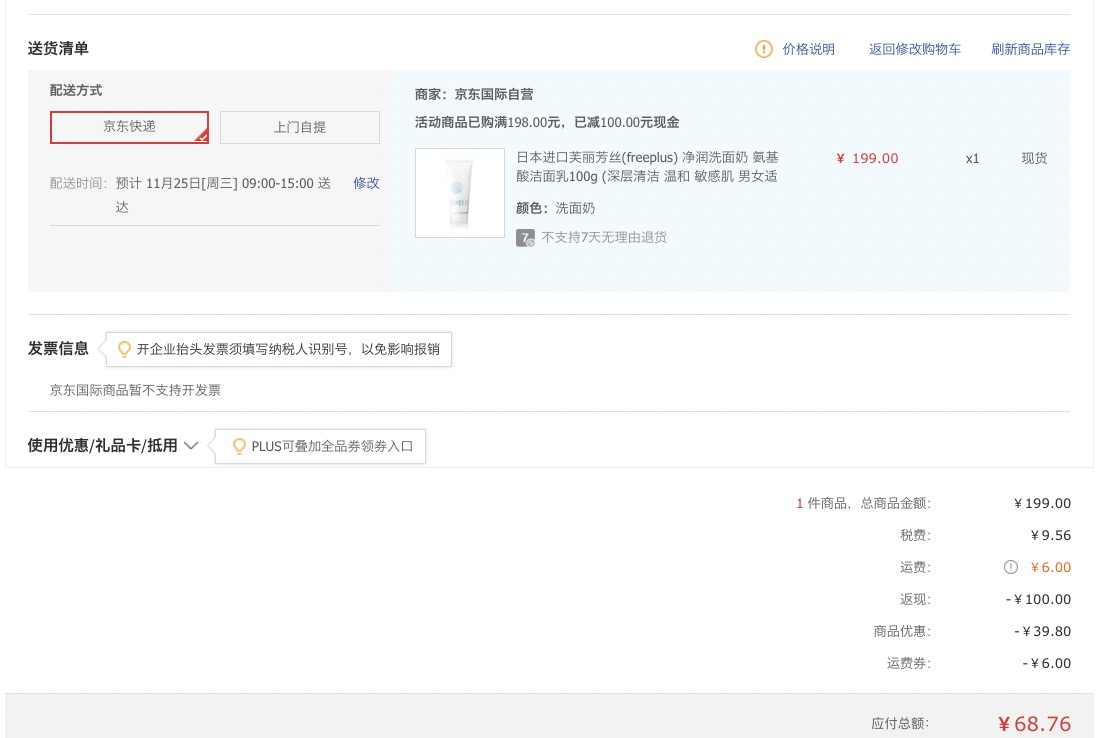Click the promotion 已减100.00元现金 text

tap(626, 122)
